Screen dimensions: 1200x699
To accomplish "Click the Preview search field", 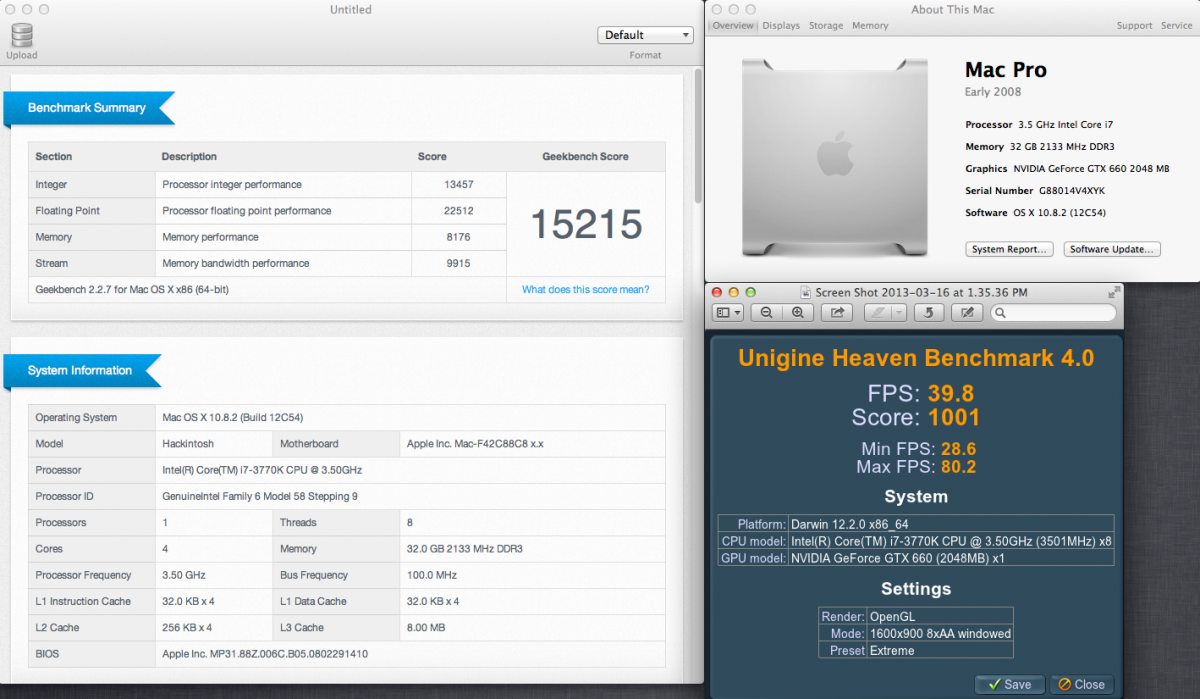I will pyautogui.click(x=1053, y=313).
